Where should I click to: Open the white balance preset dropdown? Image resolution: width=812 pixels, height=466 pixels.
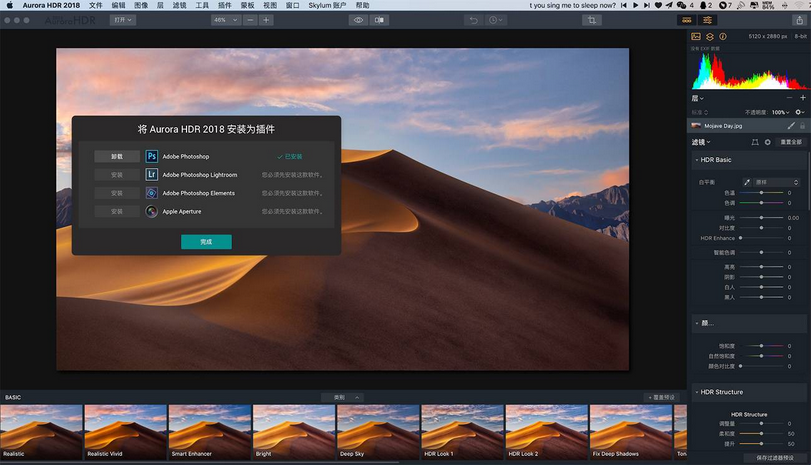[777, 182]
